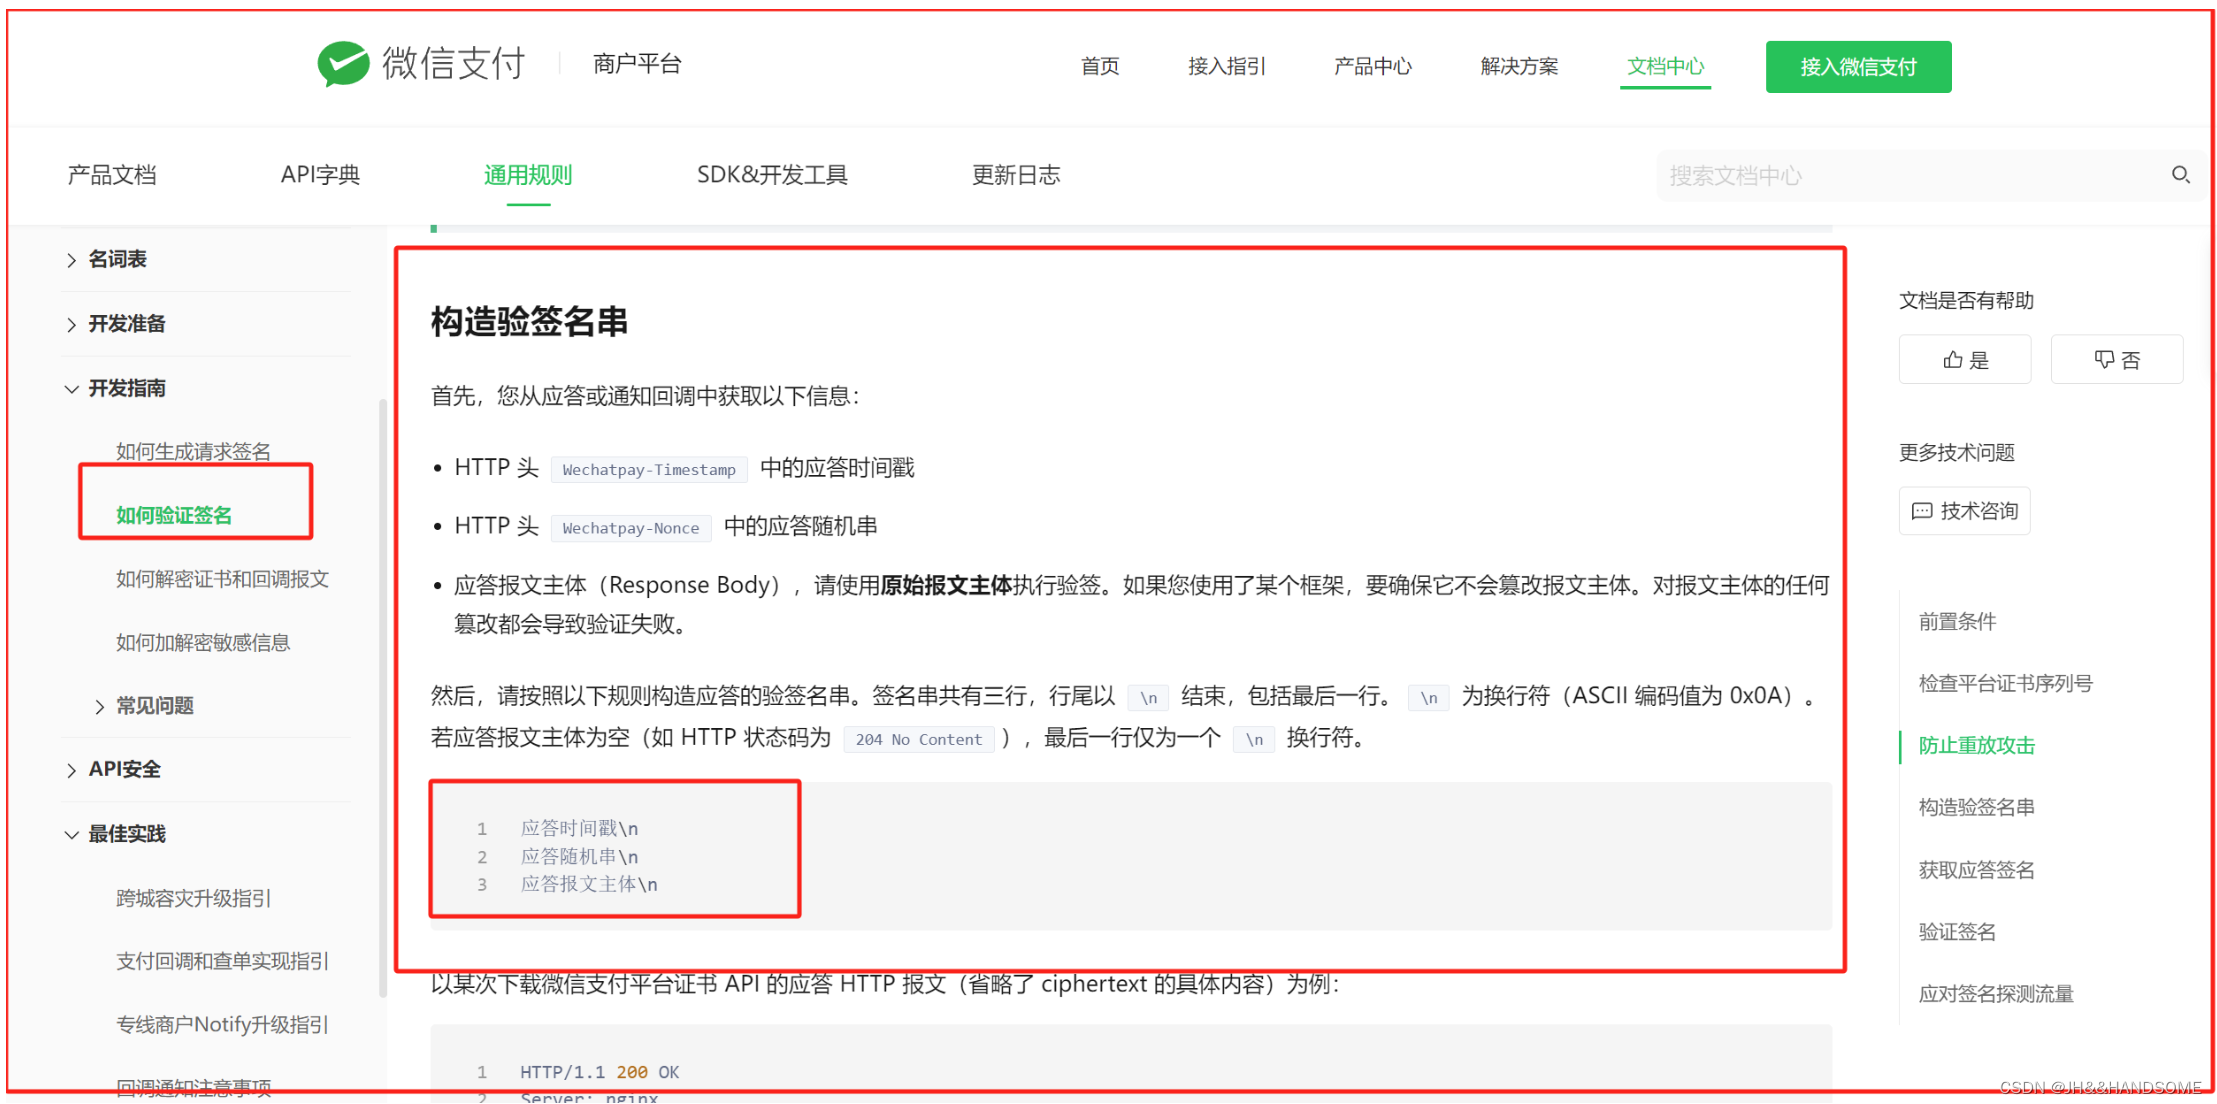
Task: Click the WeChat Pay logo icon
Action: [343, 63]
